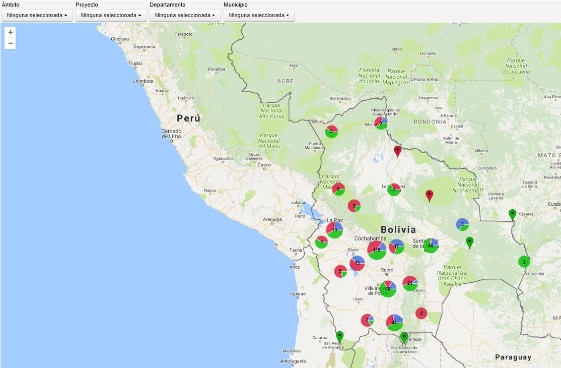
Task: Click the Perú country label on map
Action: coord(188,118)
